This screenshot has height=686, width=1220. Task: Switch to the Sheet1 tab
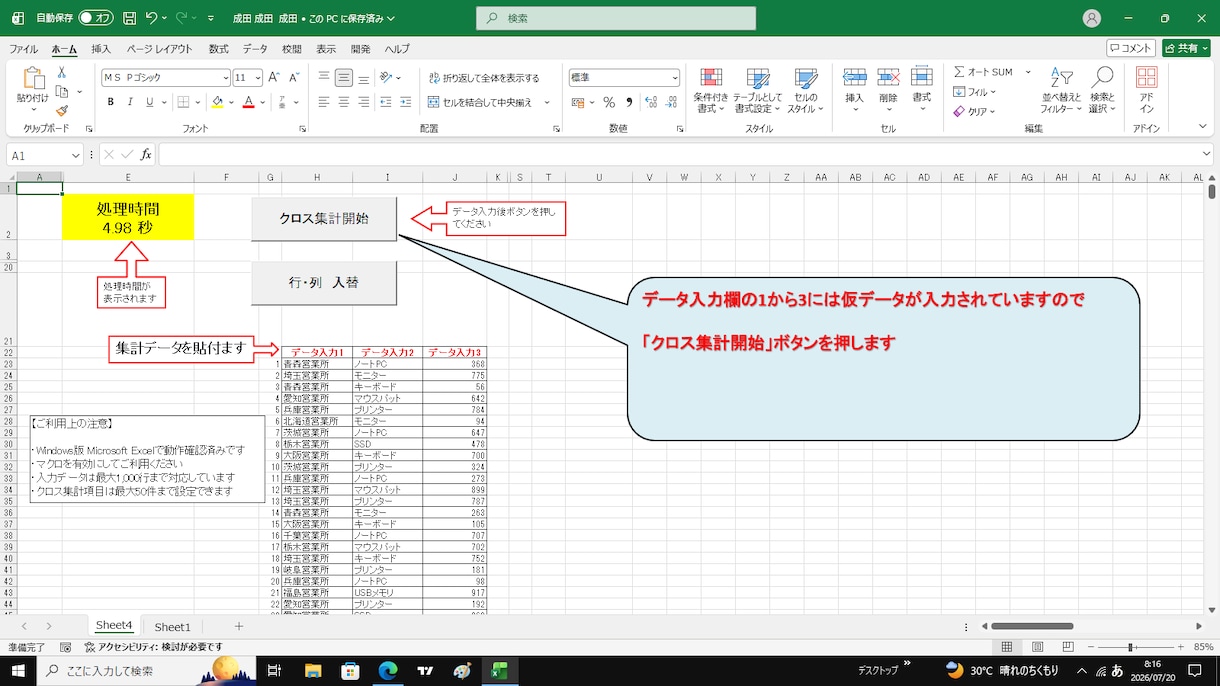[172, 627]
